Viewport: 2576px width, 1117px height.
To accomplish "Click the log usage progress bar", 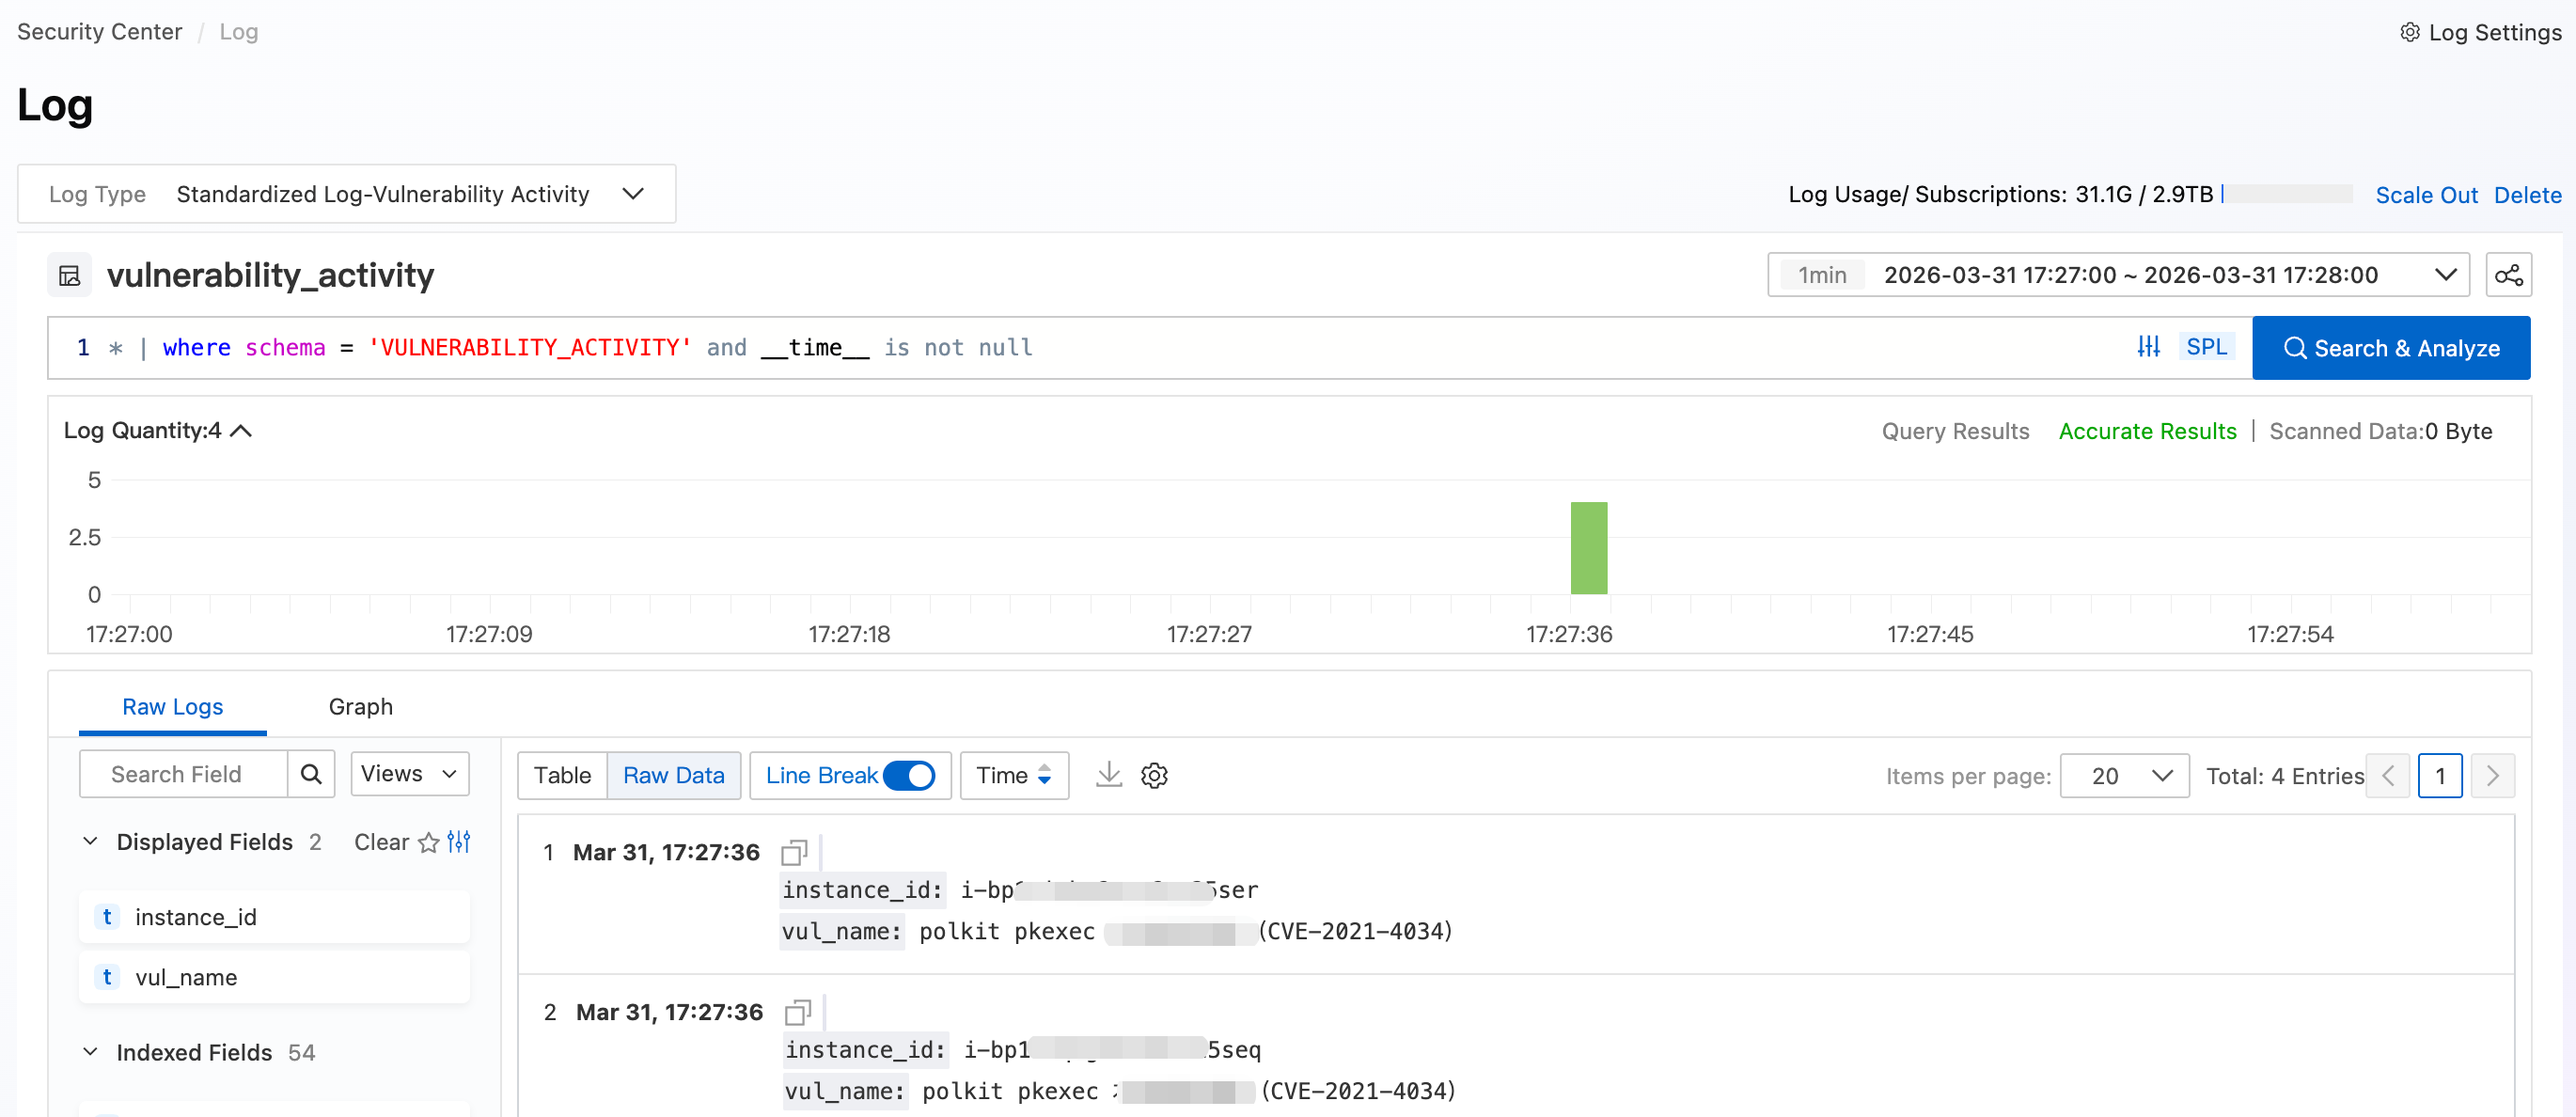I will [2286, 194].
